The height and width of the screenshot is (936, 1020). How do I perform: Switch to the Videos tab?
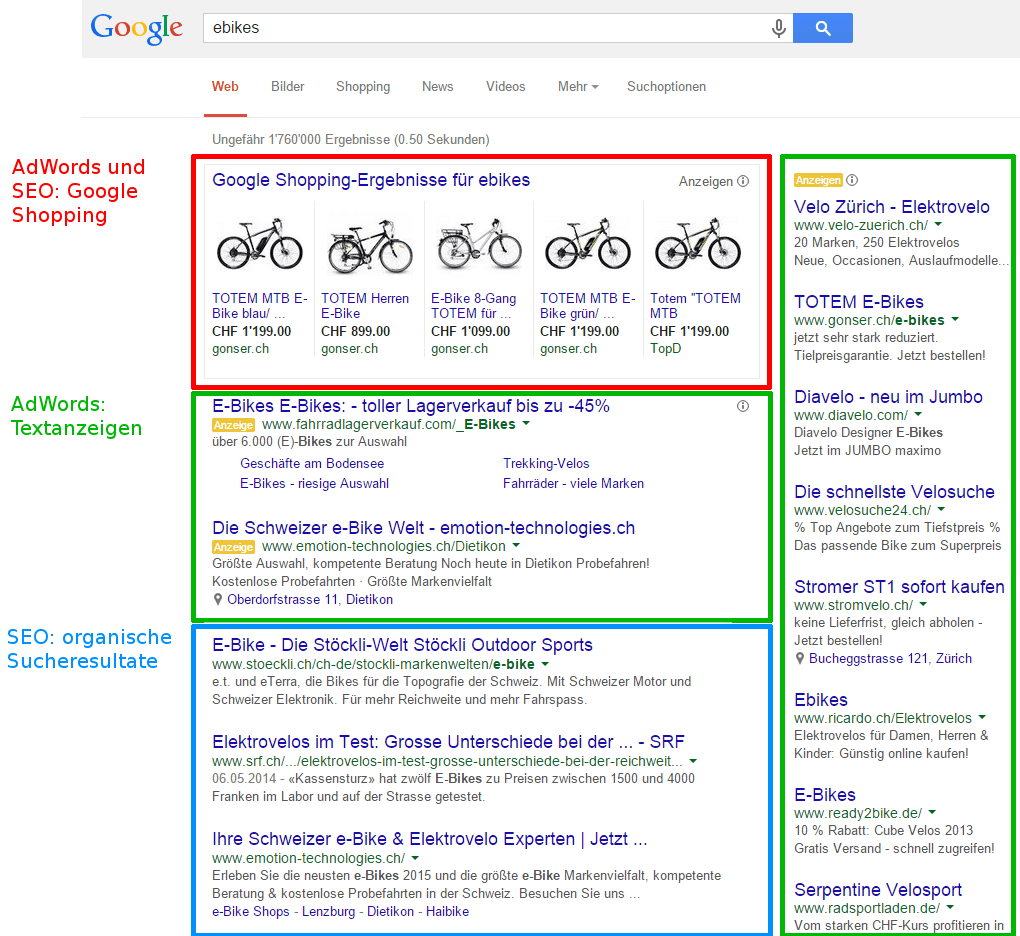(505, 87)
